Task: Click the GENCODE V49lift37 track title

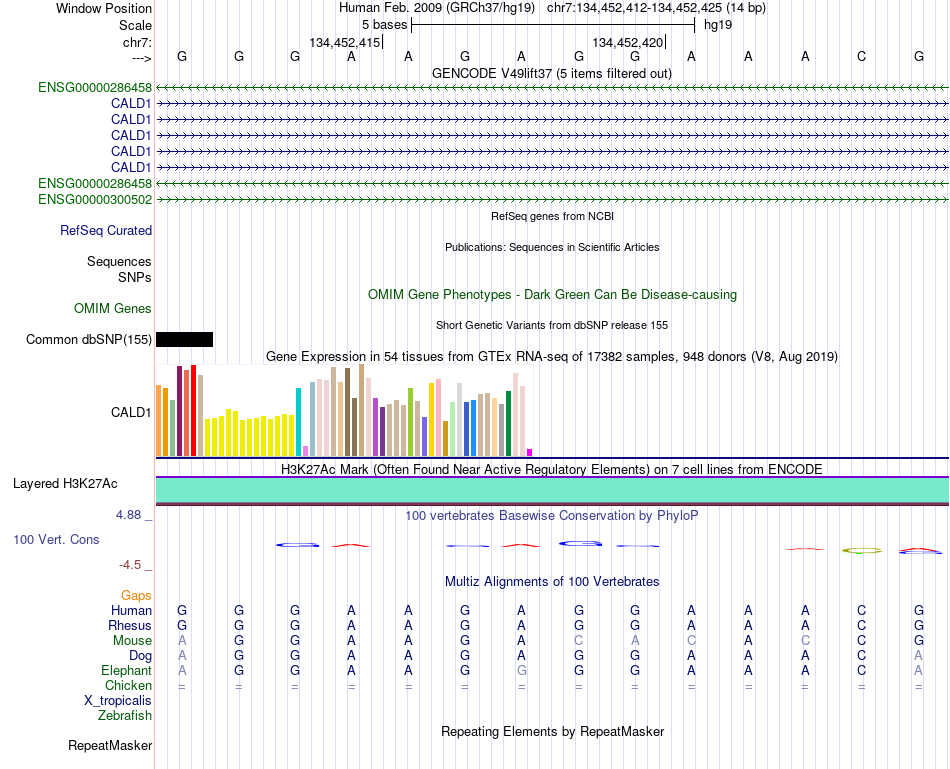Action: [552, 73]
